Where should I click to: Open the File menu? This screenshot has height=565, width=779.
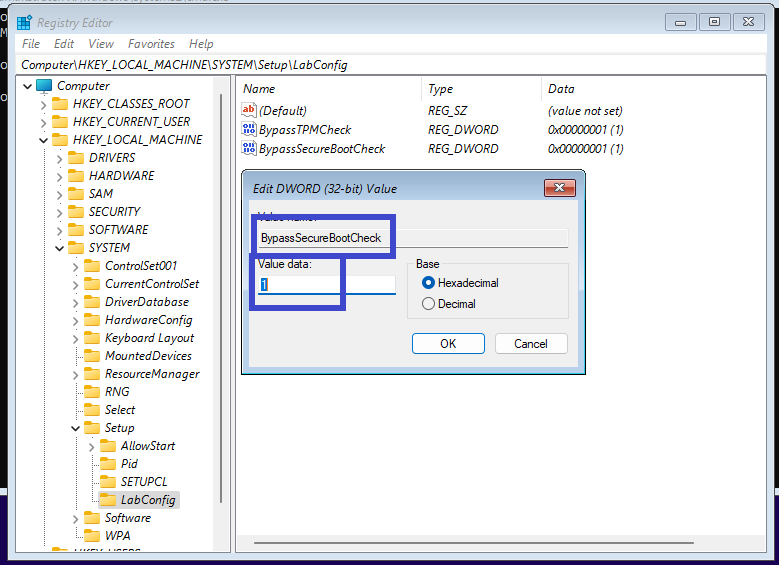coord(31,44)
